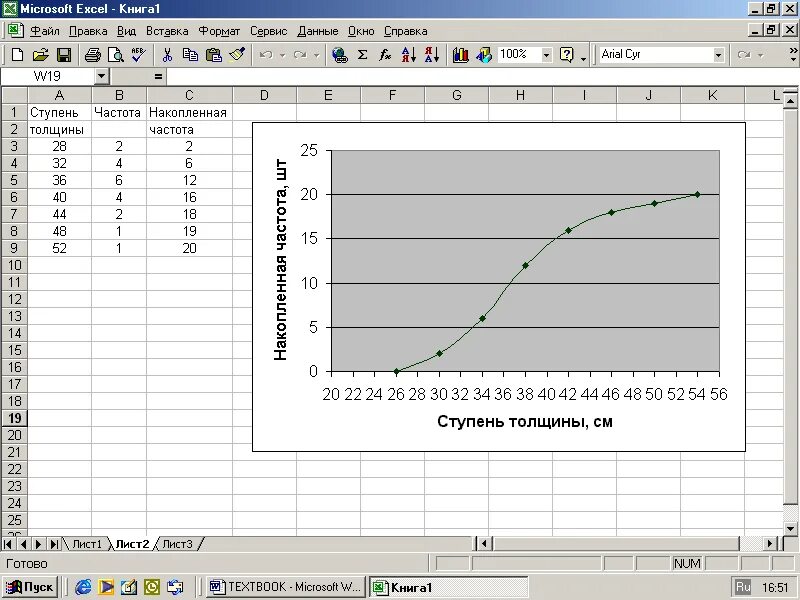Open the Office Assistant help icon
Viewport: 800px width, 600px height.
pos(566,55)
